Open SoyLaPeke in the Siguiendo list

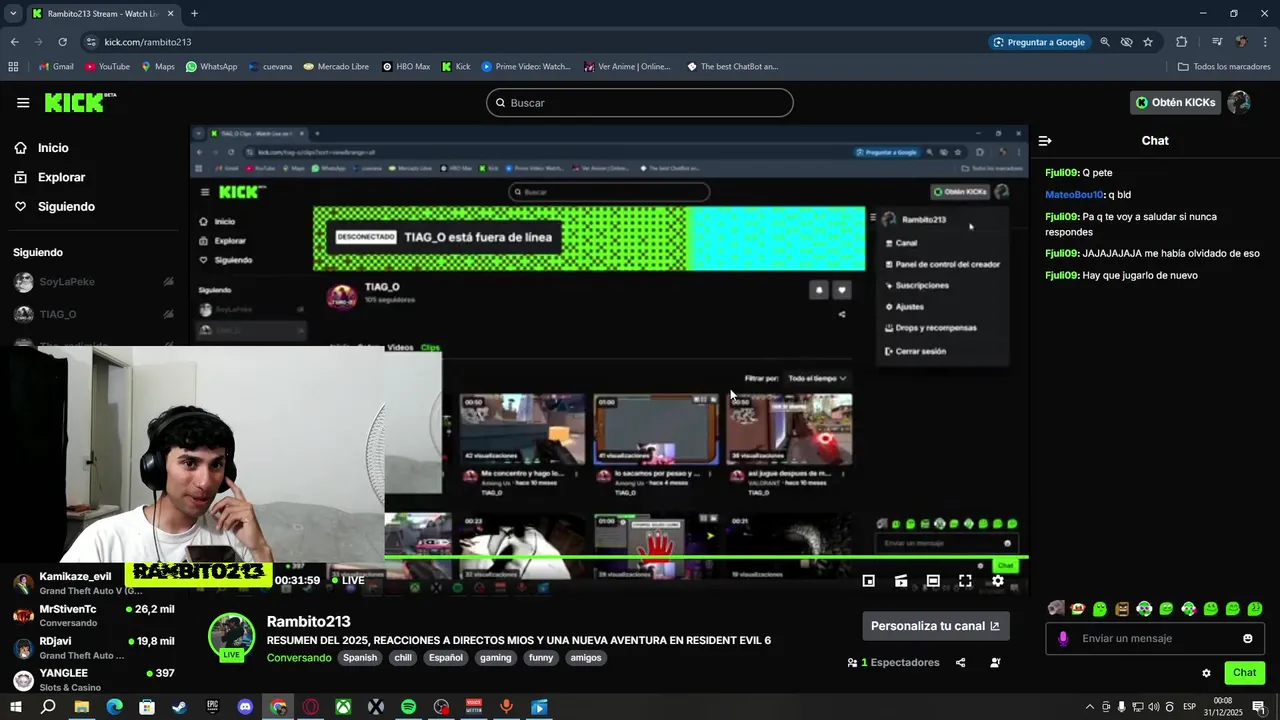(x=94, y=282)
